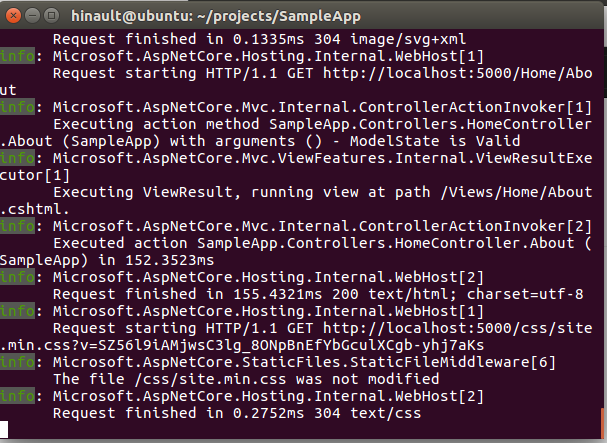Click the terminal cursor block at bottom

[6, 429]
